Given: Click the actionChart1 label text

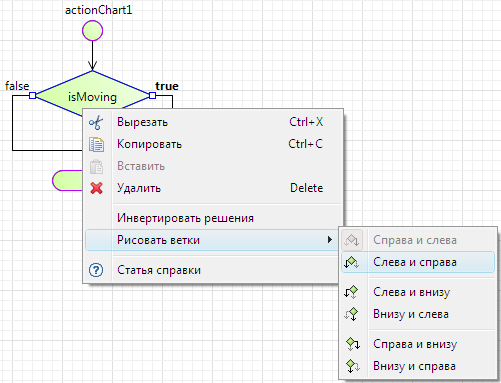Looking at the screenshot, I should click(99, 10).
